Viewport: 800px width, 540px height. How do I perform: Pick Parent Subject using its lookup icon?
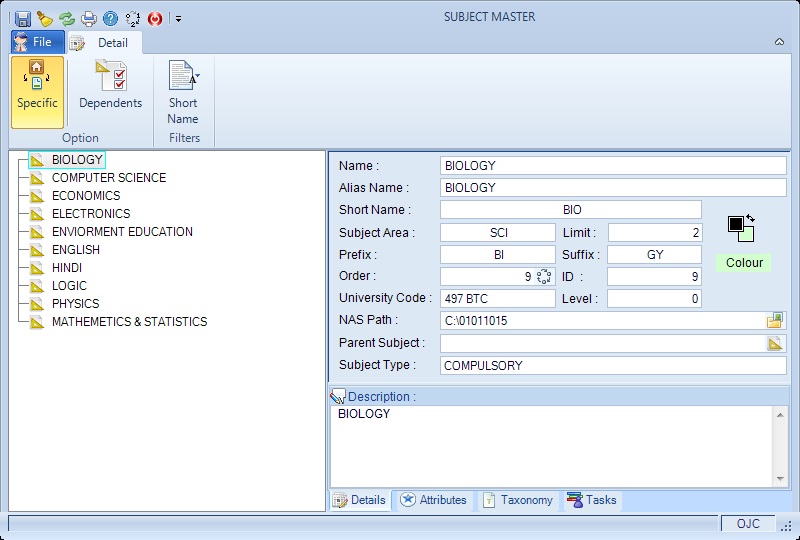pyautogui.click(x=774, y=343)
